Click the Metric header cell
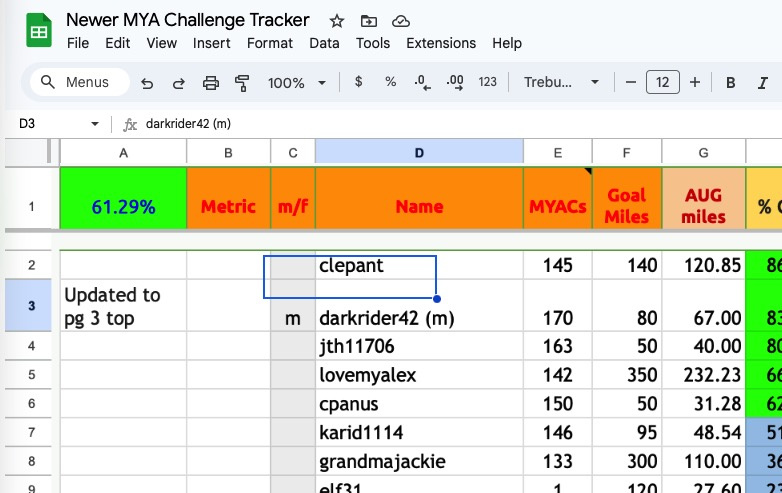Viewport: 782px width, 493px height. pyautogui.click(x=228, y=198)
